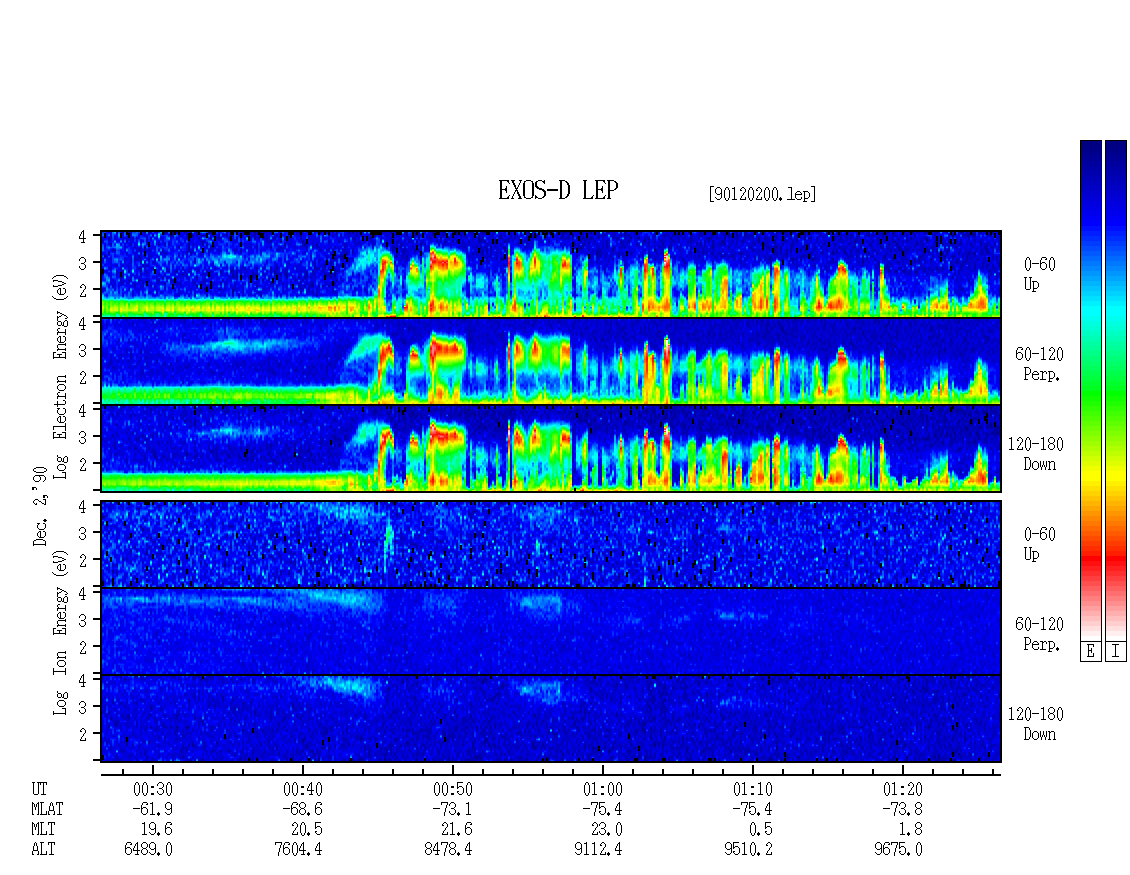
Task: Click the MLT value 21.6
Action: 456,830
